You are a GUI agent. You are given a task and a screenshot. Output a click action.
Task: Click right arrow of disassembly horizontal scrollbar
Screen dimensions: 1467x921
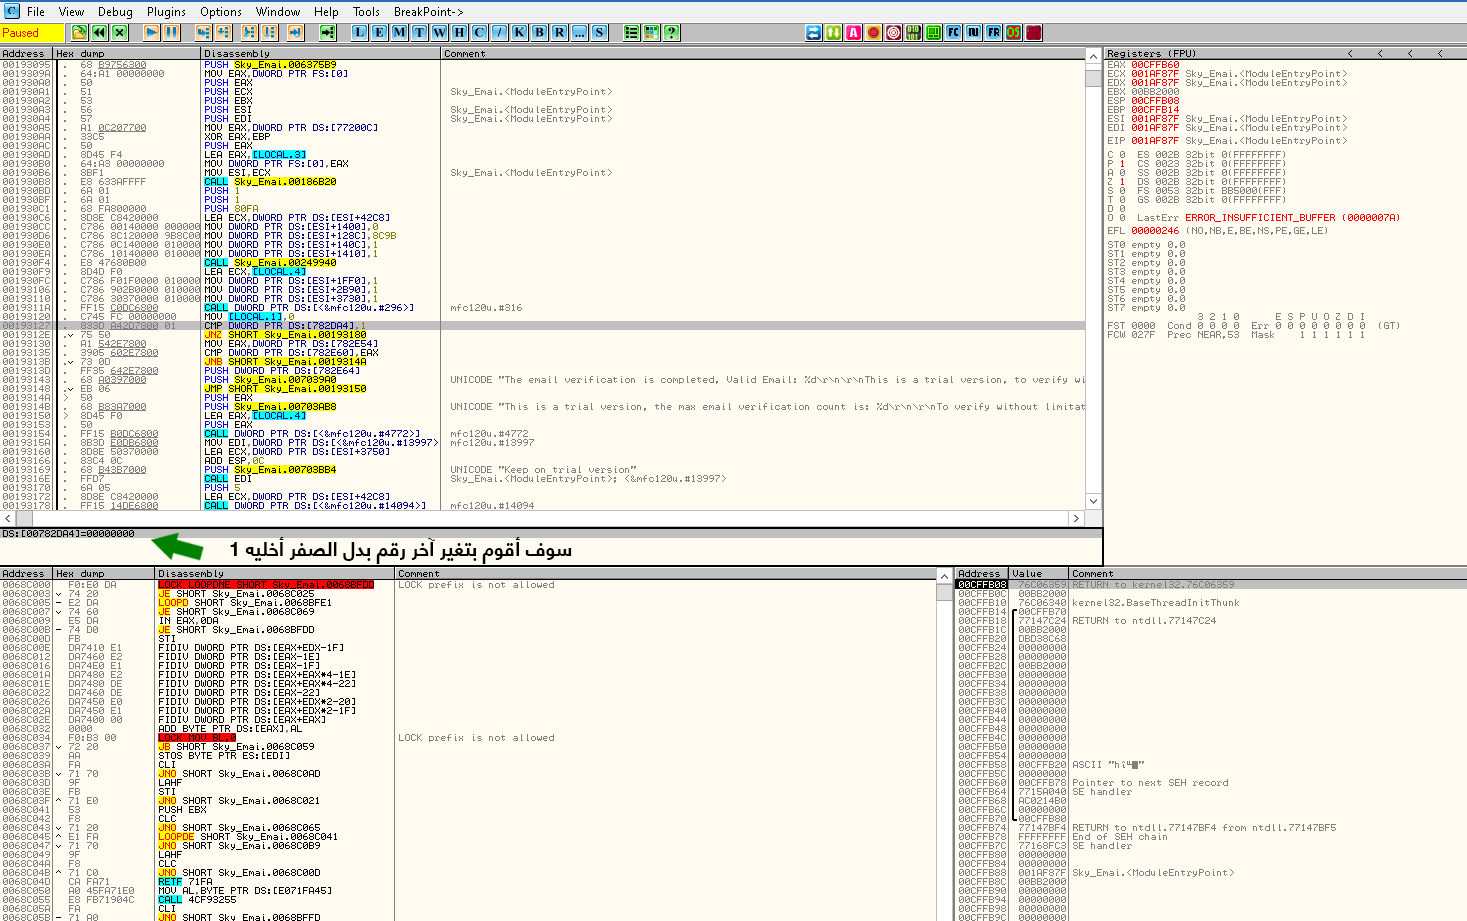pos(1076,518)
